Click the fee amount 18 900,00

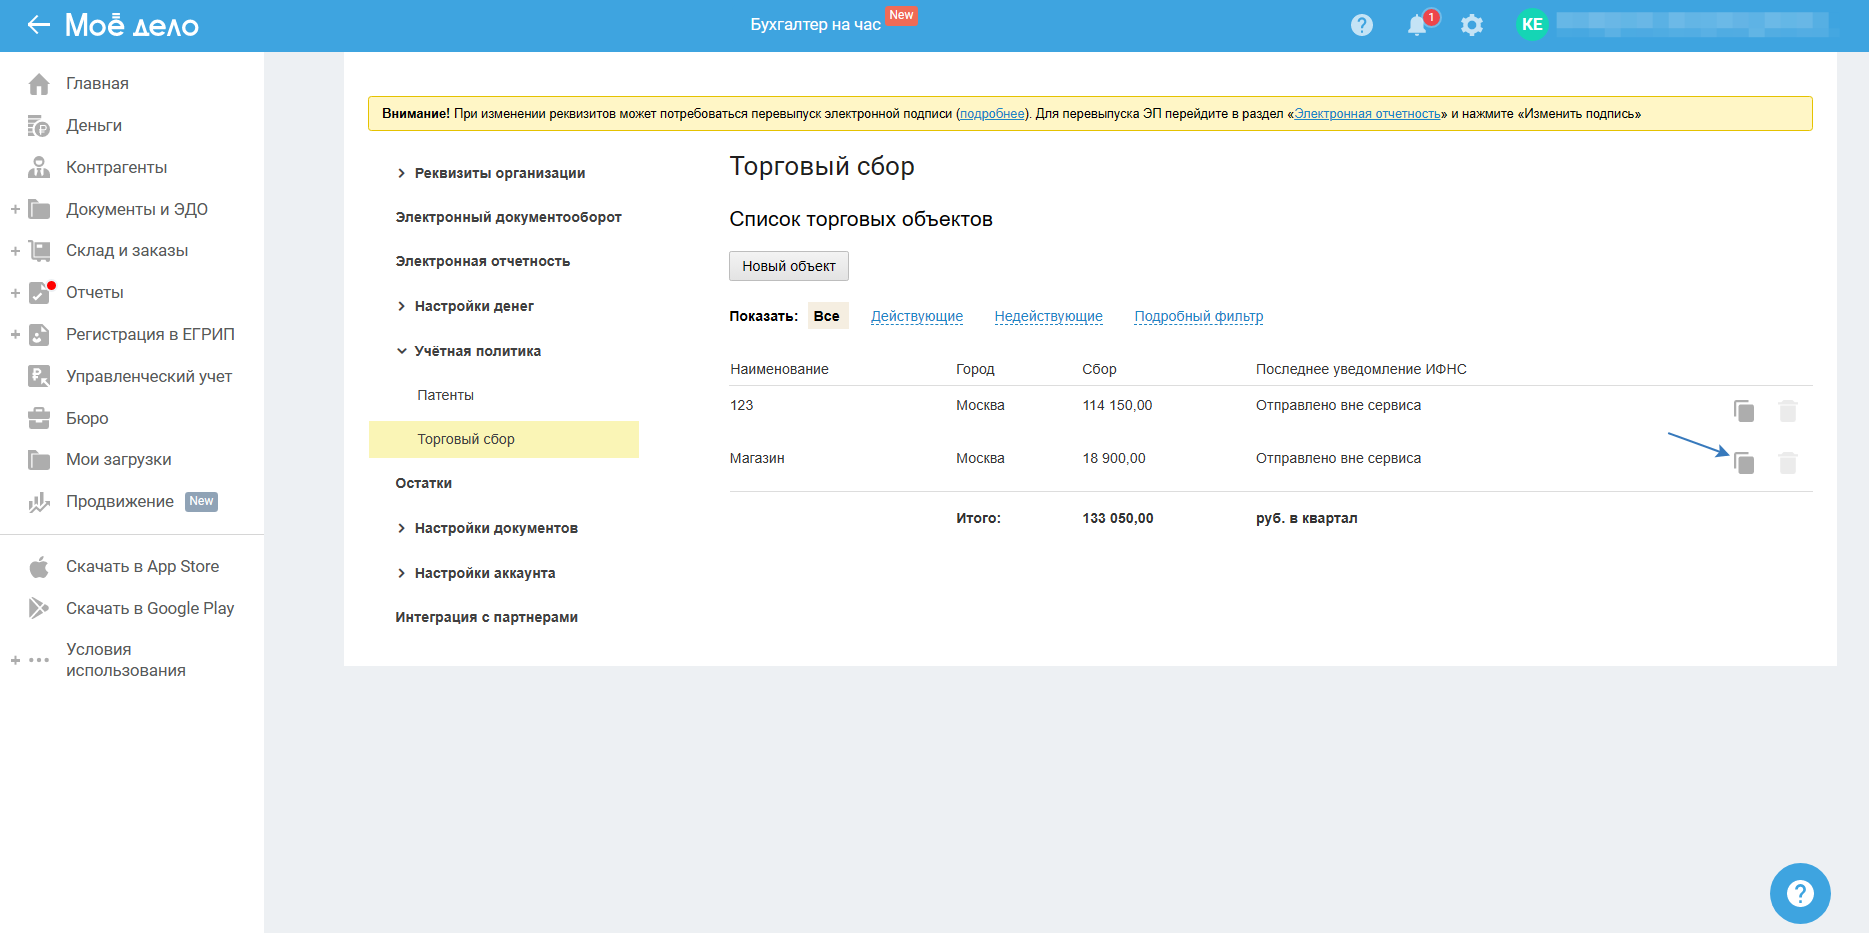tap(1114, 458)
